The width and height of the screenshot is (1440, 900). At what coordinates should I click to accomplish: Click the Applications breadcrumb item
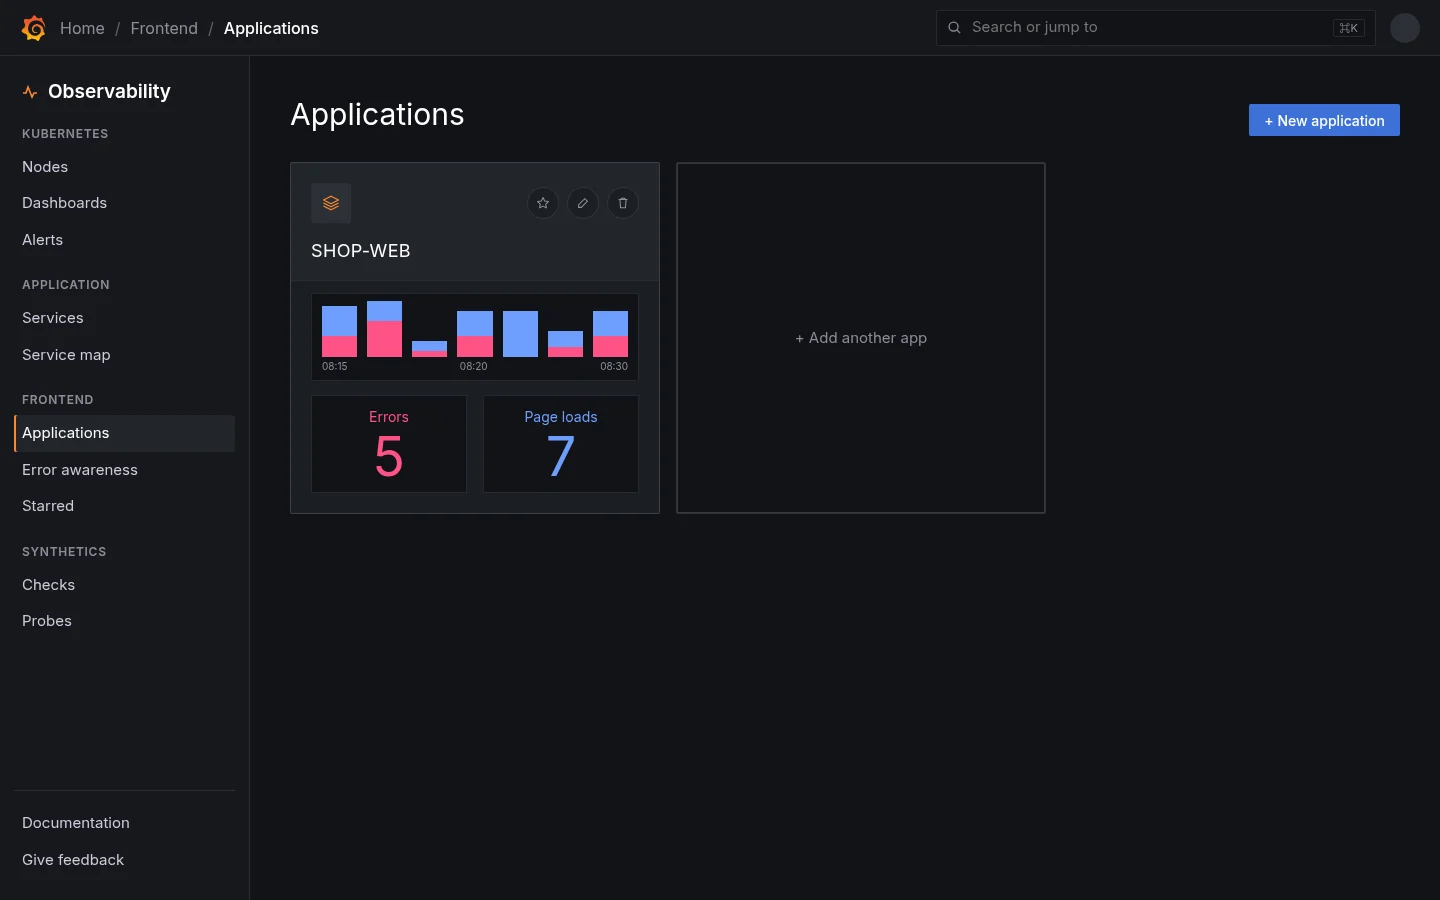pos(271,28)
